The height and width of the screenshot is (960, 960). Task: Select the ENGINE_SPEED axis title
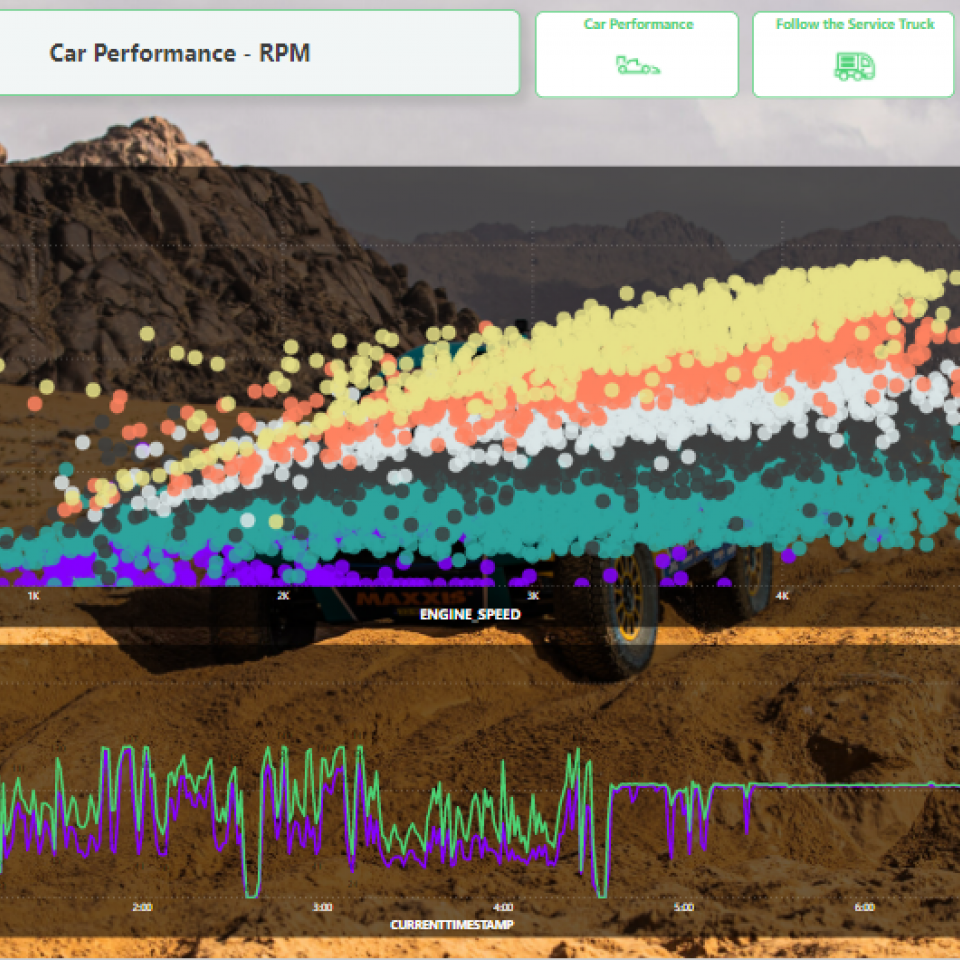coord(470,614)
